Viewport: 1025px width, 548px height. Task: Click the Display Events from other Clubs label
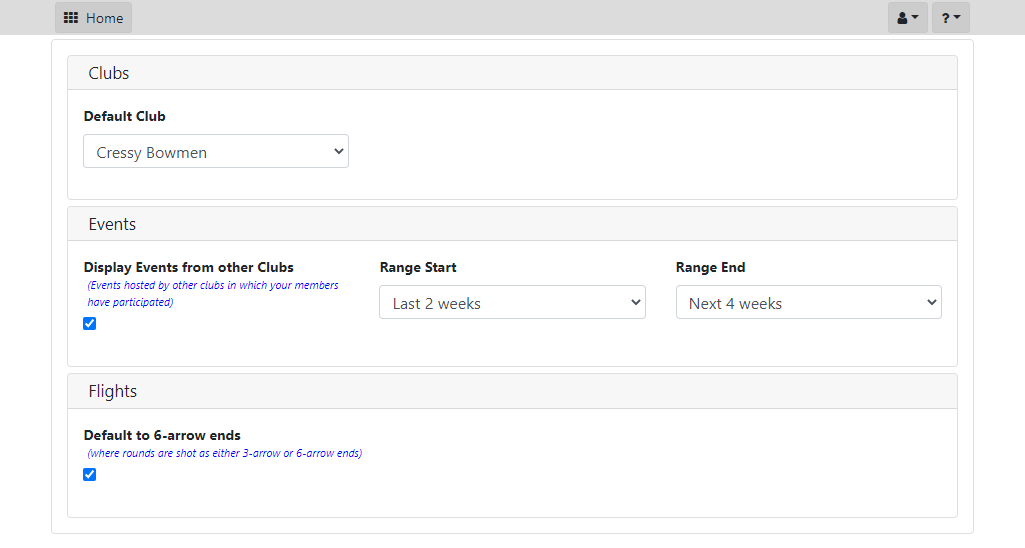[x=188, y=267]
